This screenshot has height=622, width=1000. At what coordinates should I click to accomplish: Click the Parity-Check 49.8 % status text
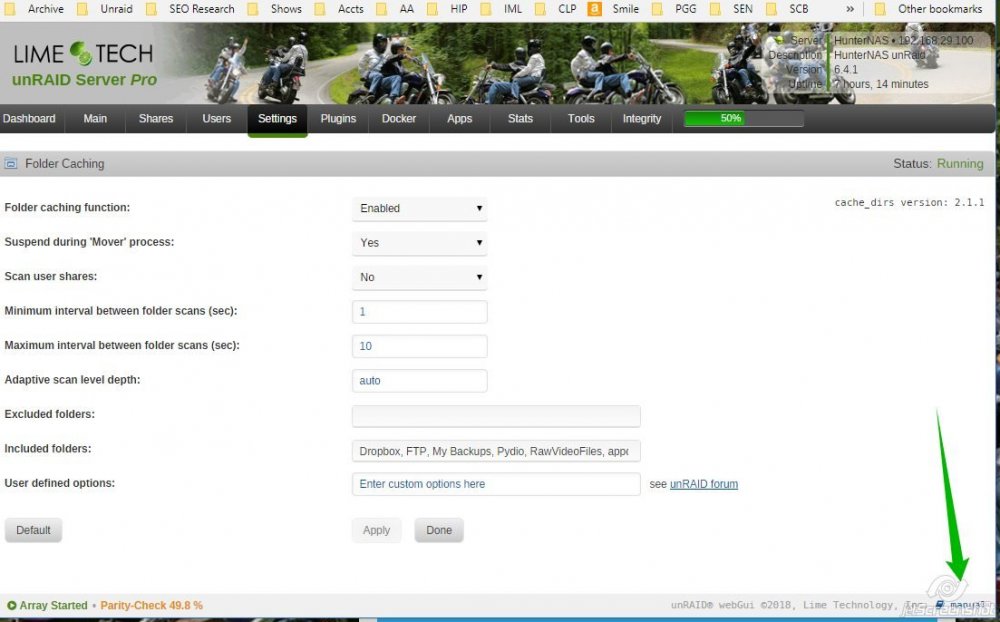(x=152, y=605)
